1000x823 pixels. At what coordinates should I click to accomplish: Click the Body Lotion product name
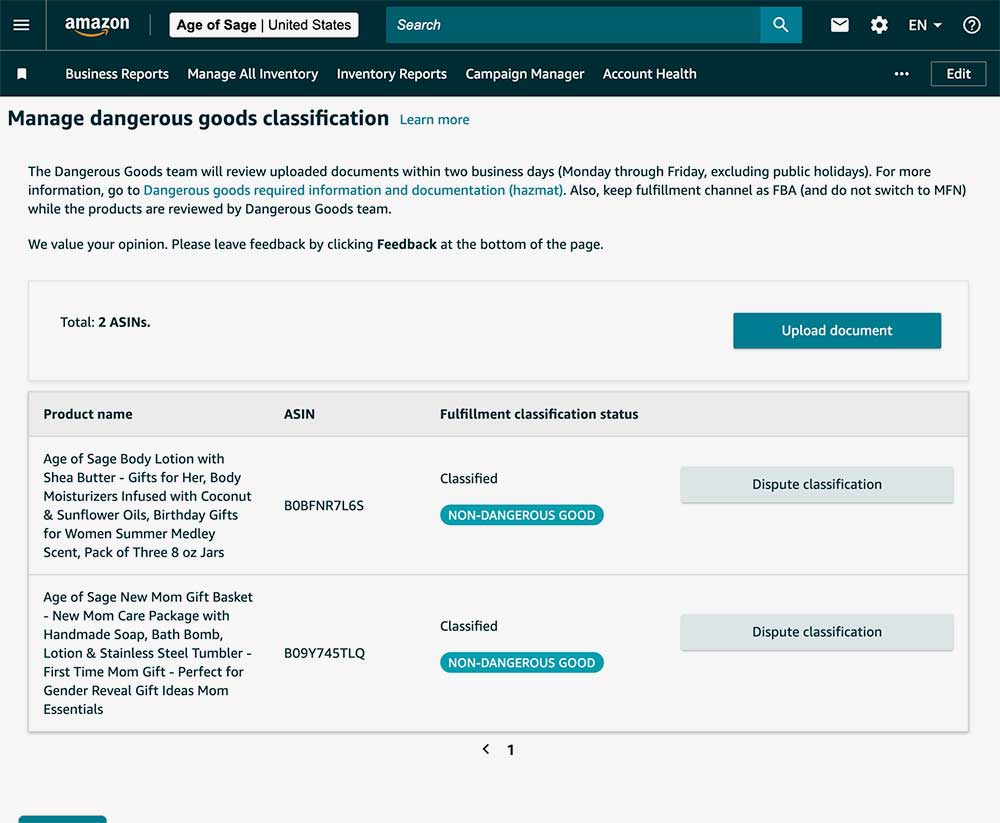tap(147, 505)
